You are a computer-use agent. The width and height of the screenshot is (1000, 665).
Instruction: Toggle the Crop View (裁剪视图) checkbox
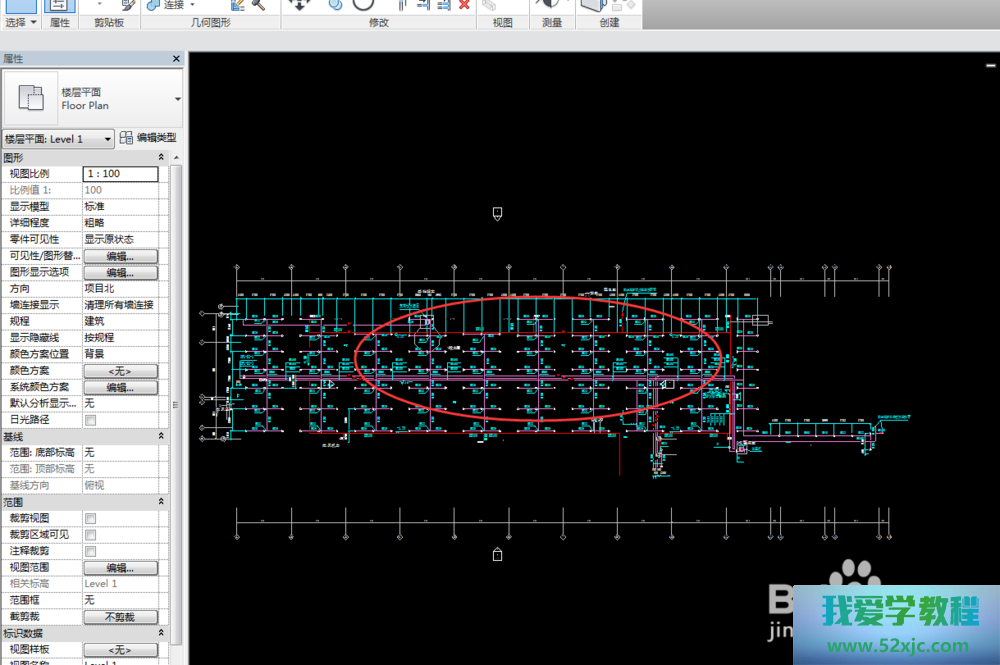(x=90, y=518)
